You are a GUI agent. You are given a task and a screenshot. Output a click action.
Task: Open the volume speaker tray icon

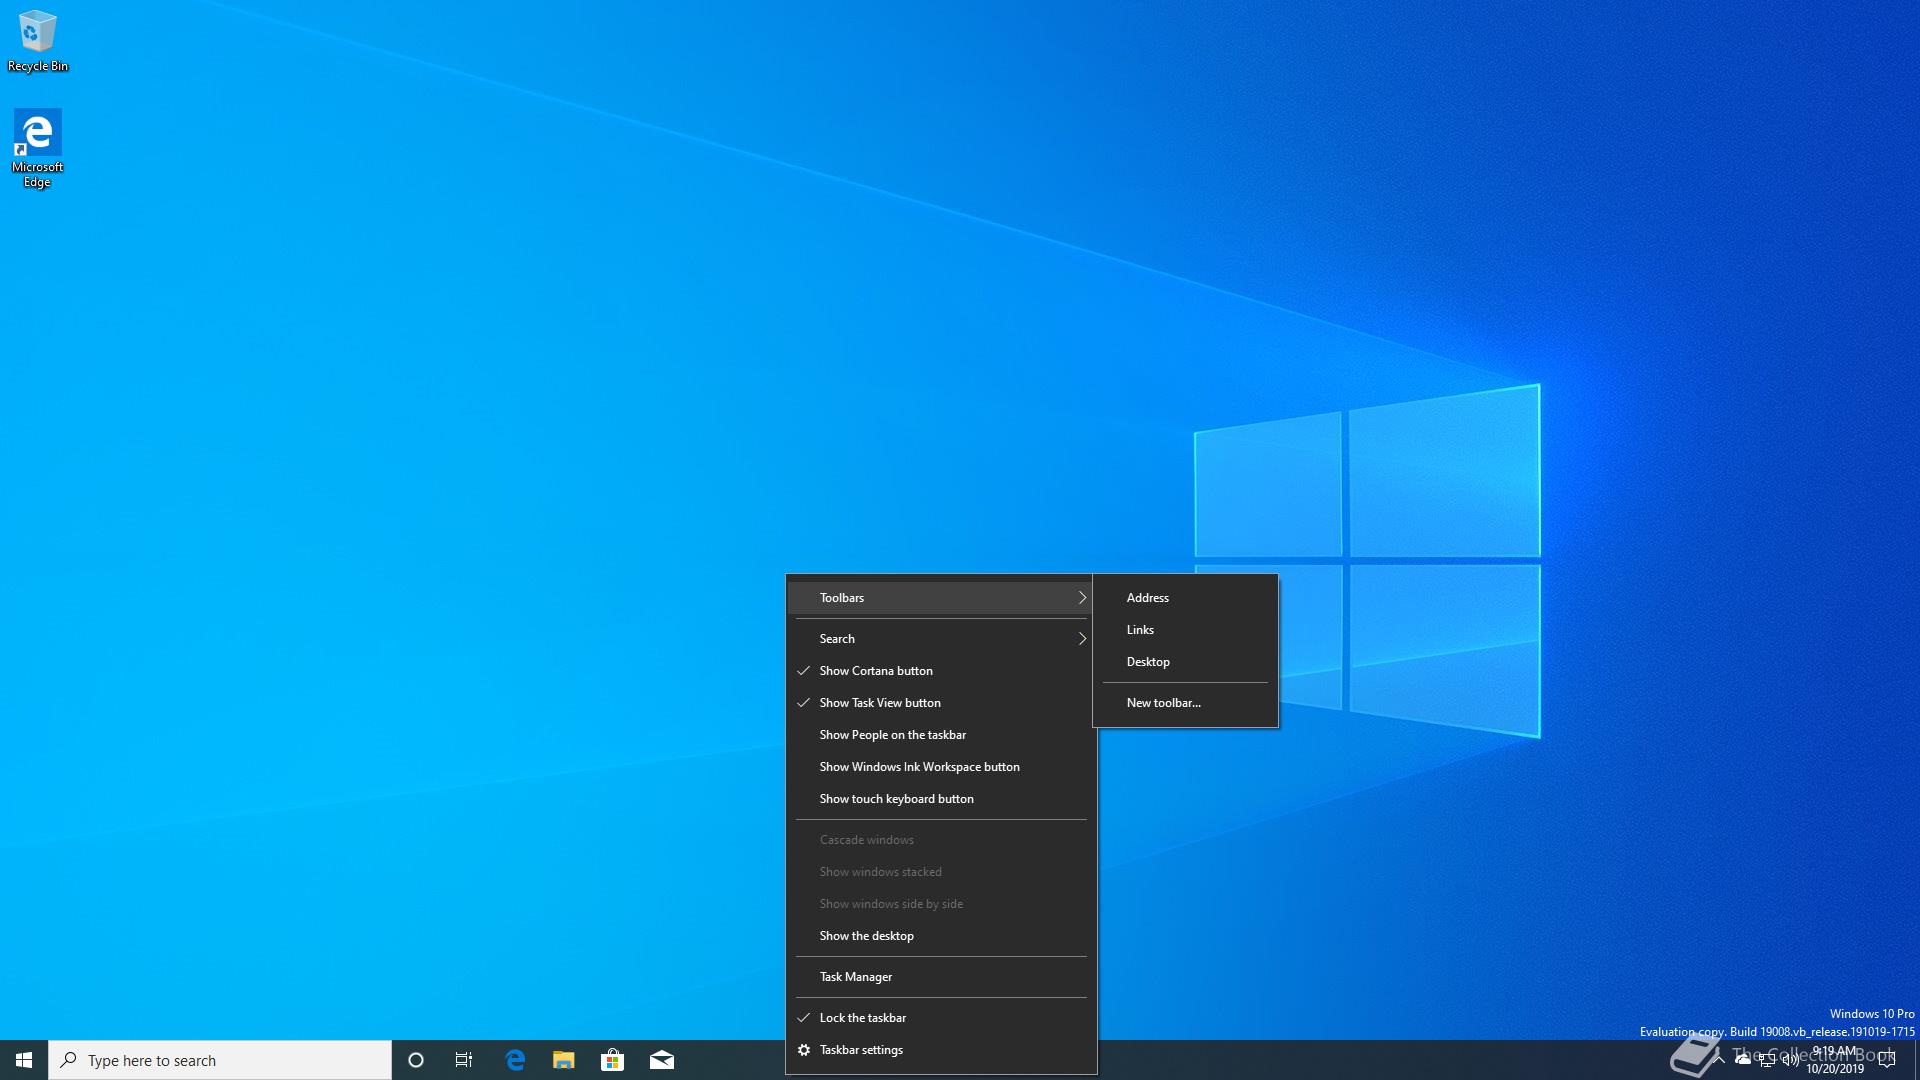1790,1060
